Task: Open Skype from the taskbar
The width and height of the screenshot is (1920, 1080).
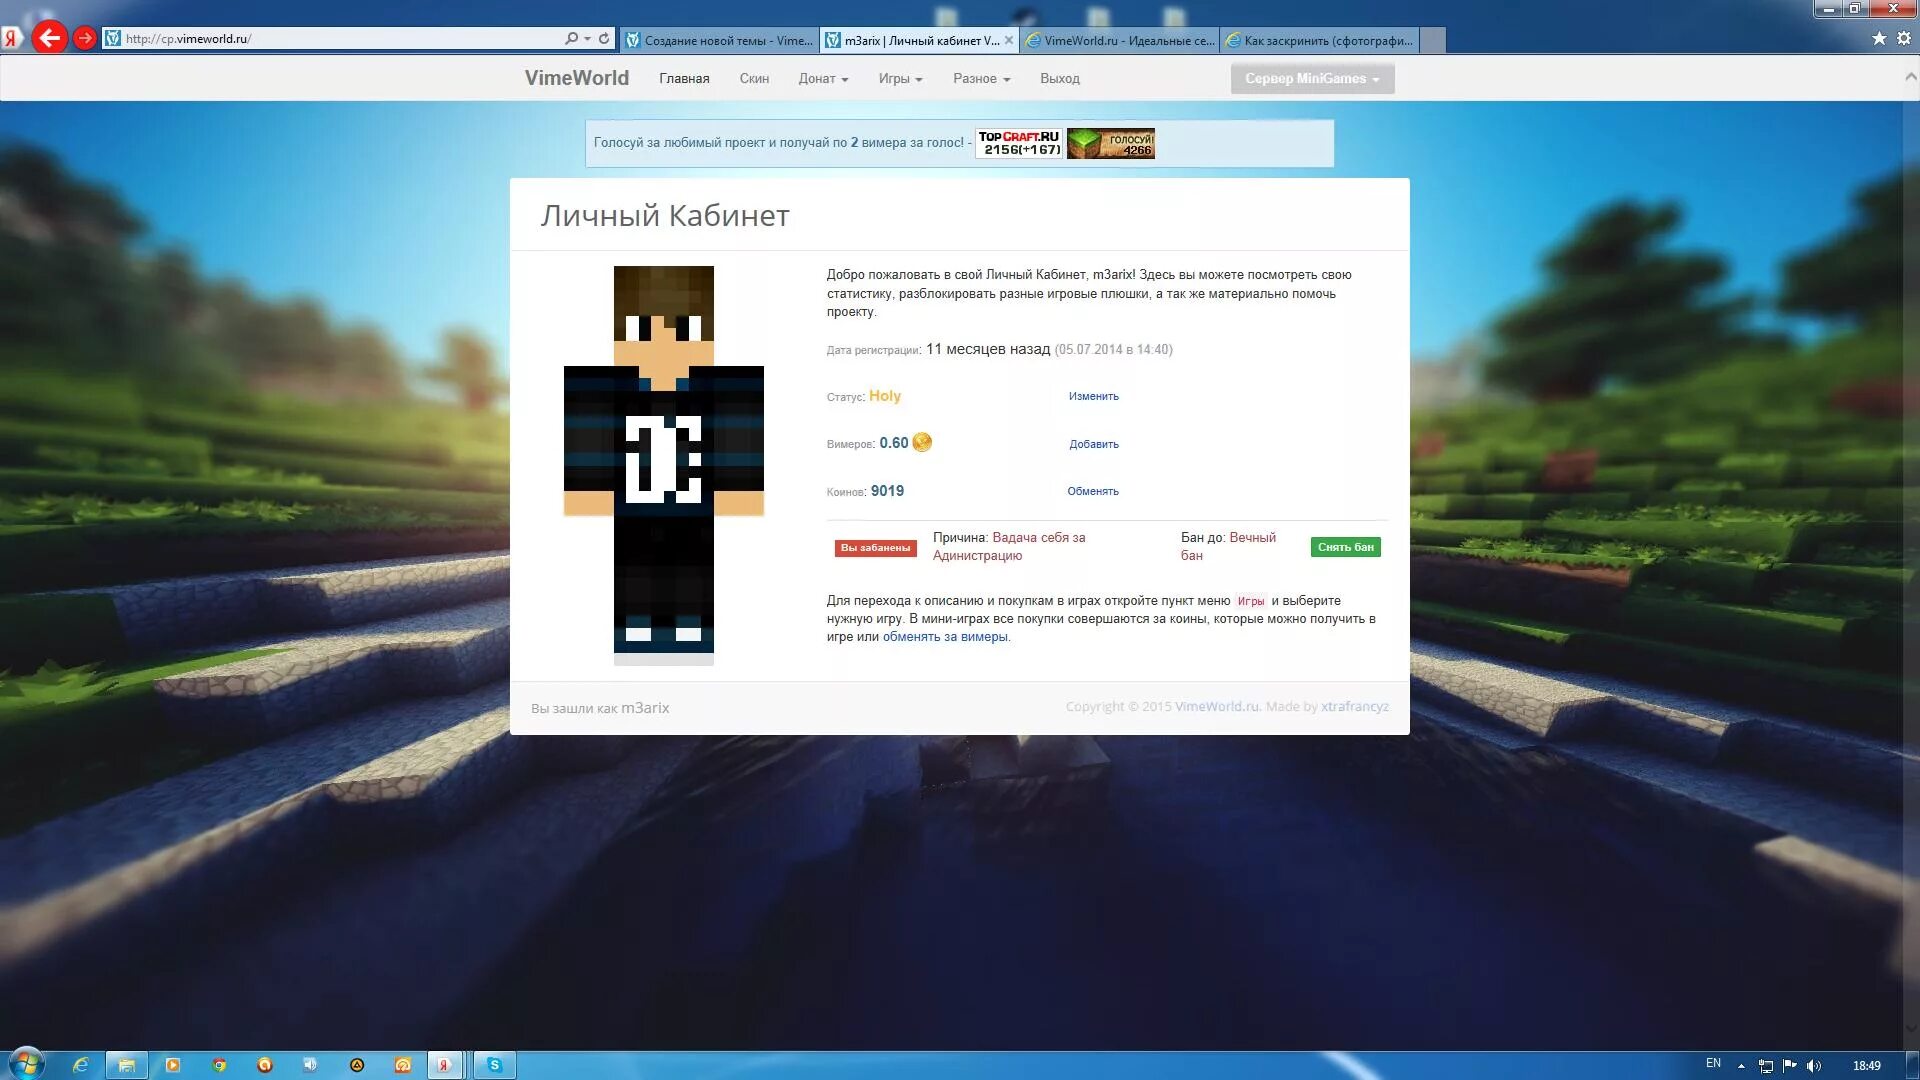Action: 494,1065
